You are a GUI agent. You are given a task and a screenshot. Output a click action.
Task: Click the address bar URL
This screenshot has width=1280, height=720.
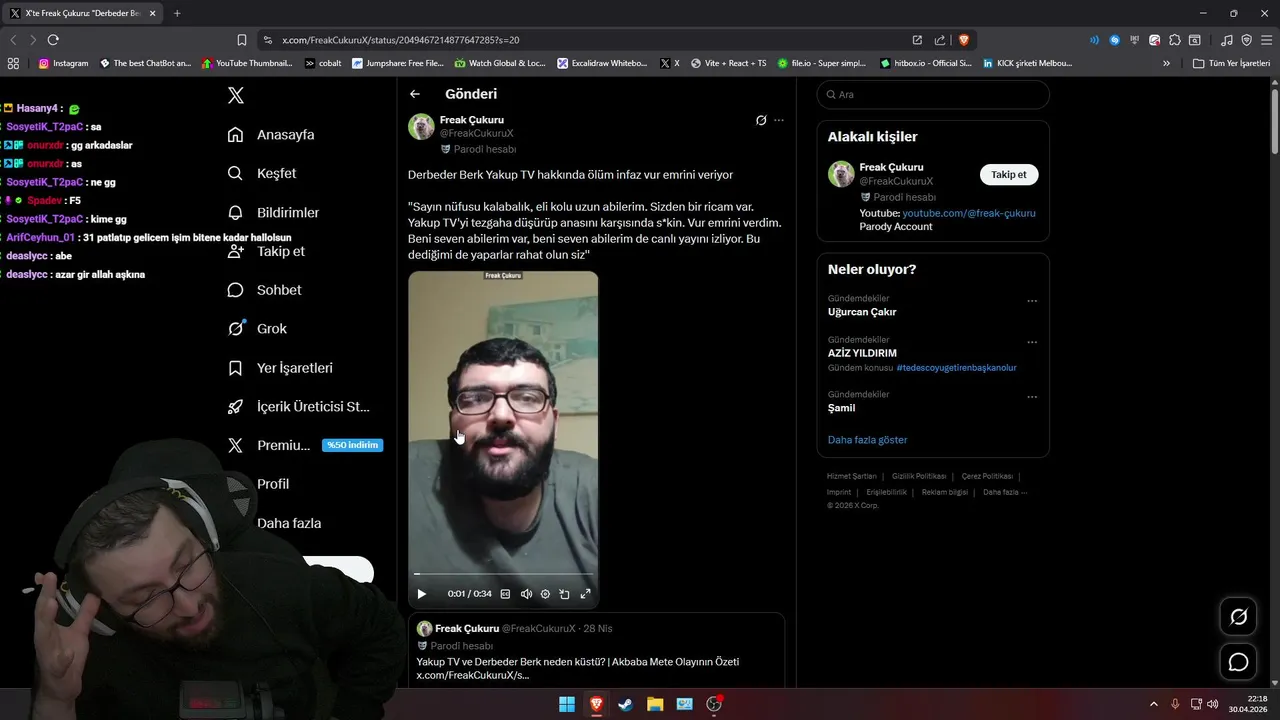pyautogui.click(x=400, y=40)
